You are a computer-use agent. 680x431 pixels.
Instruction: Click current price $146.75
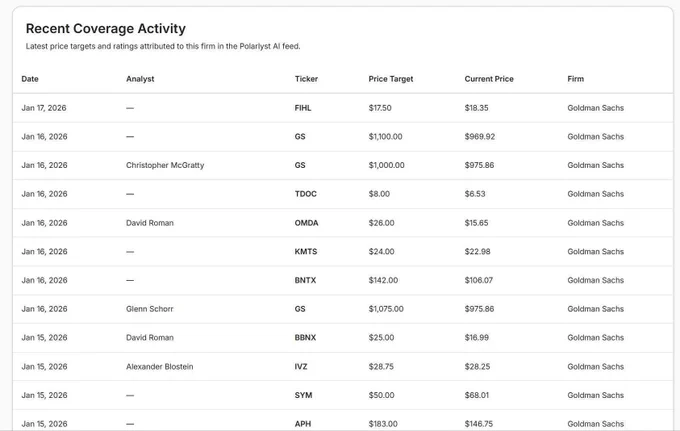point(479,424)
